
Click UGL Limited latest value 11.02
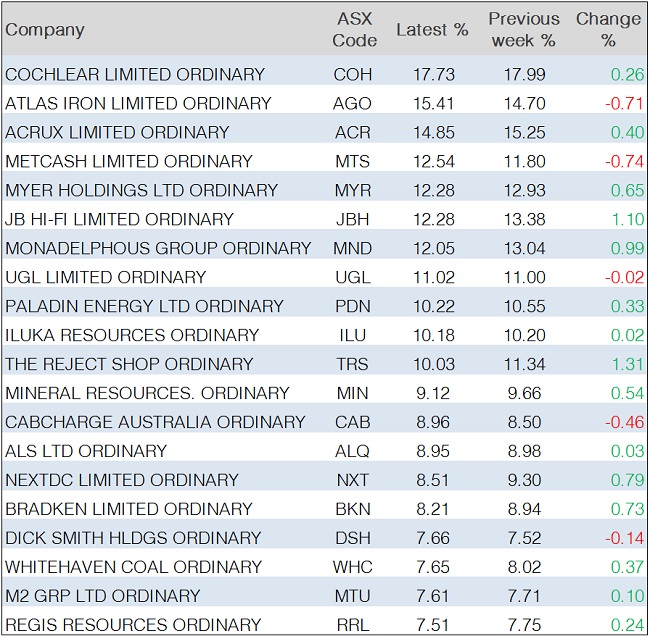click(431, 277)
